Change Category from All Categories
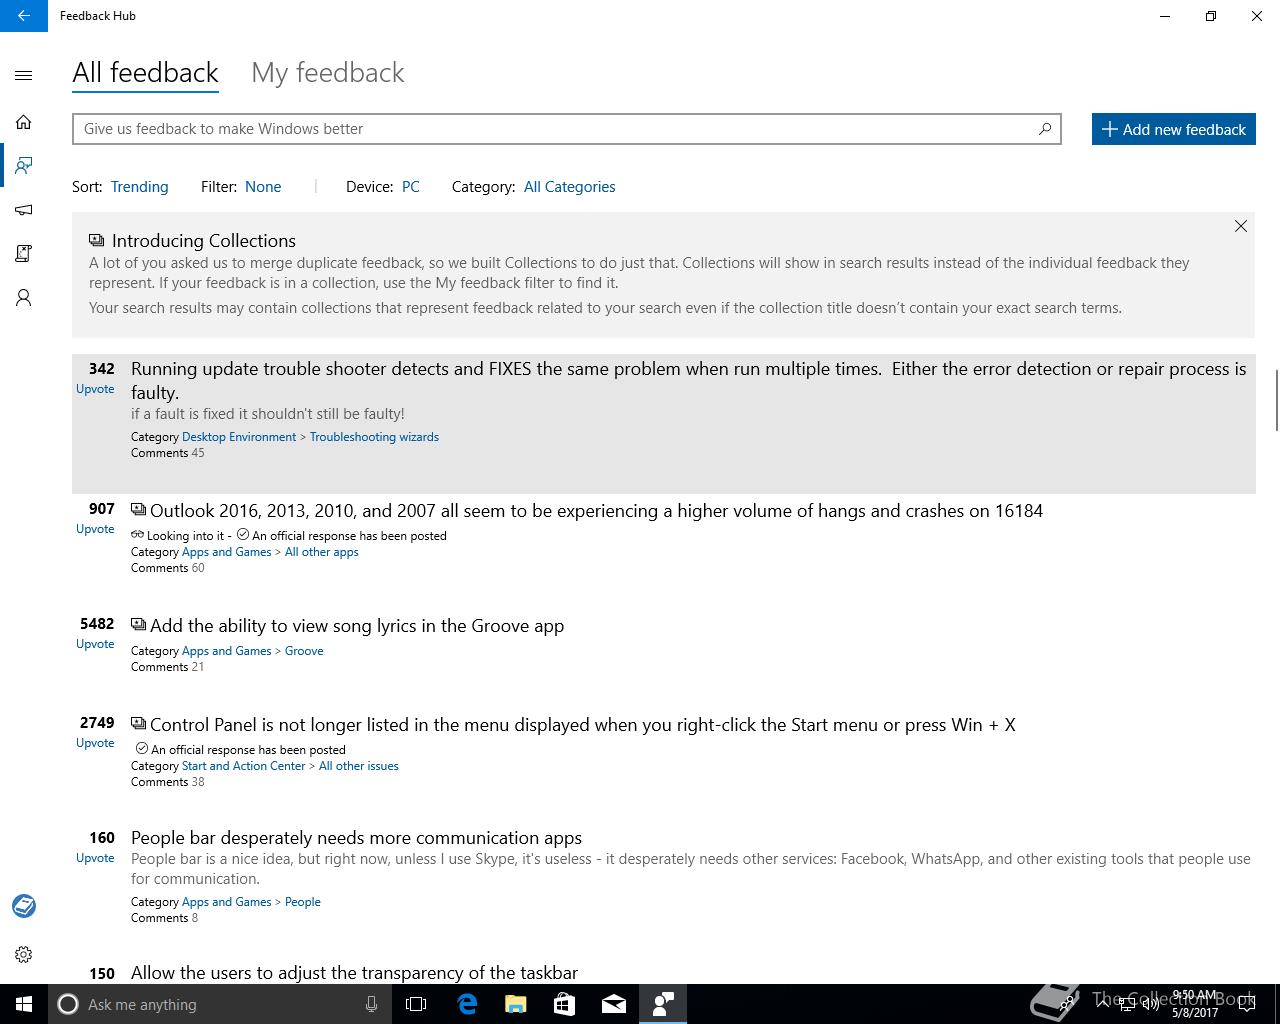 point(569,187)
